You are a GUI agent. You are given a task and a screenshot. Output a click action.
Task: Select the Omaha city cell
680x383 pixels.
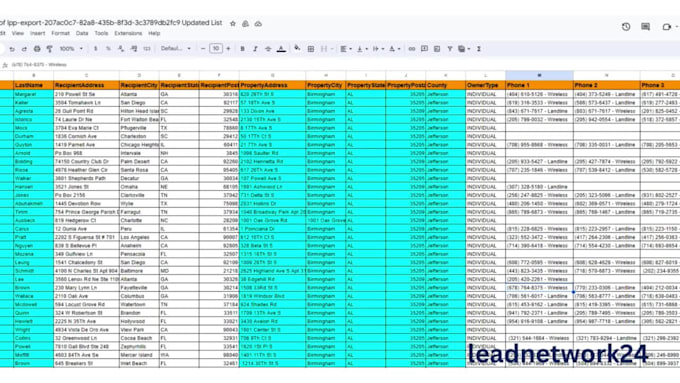coord(139,187)
